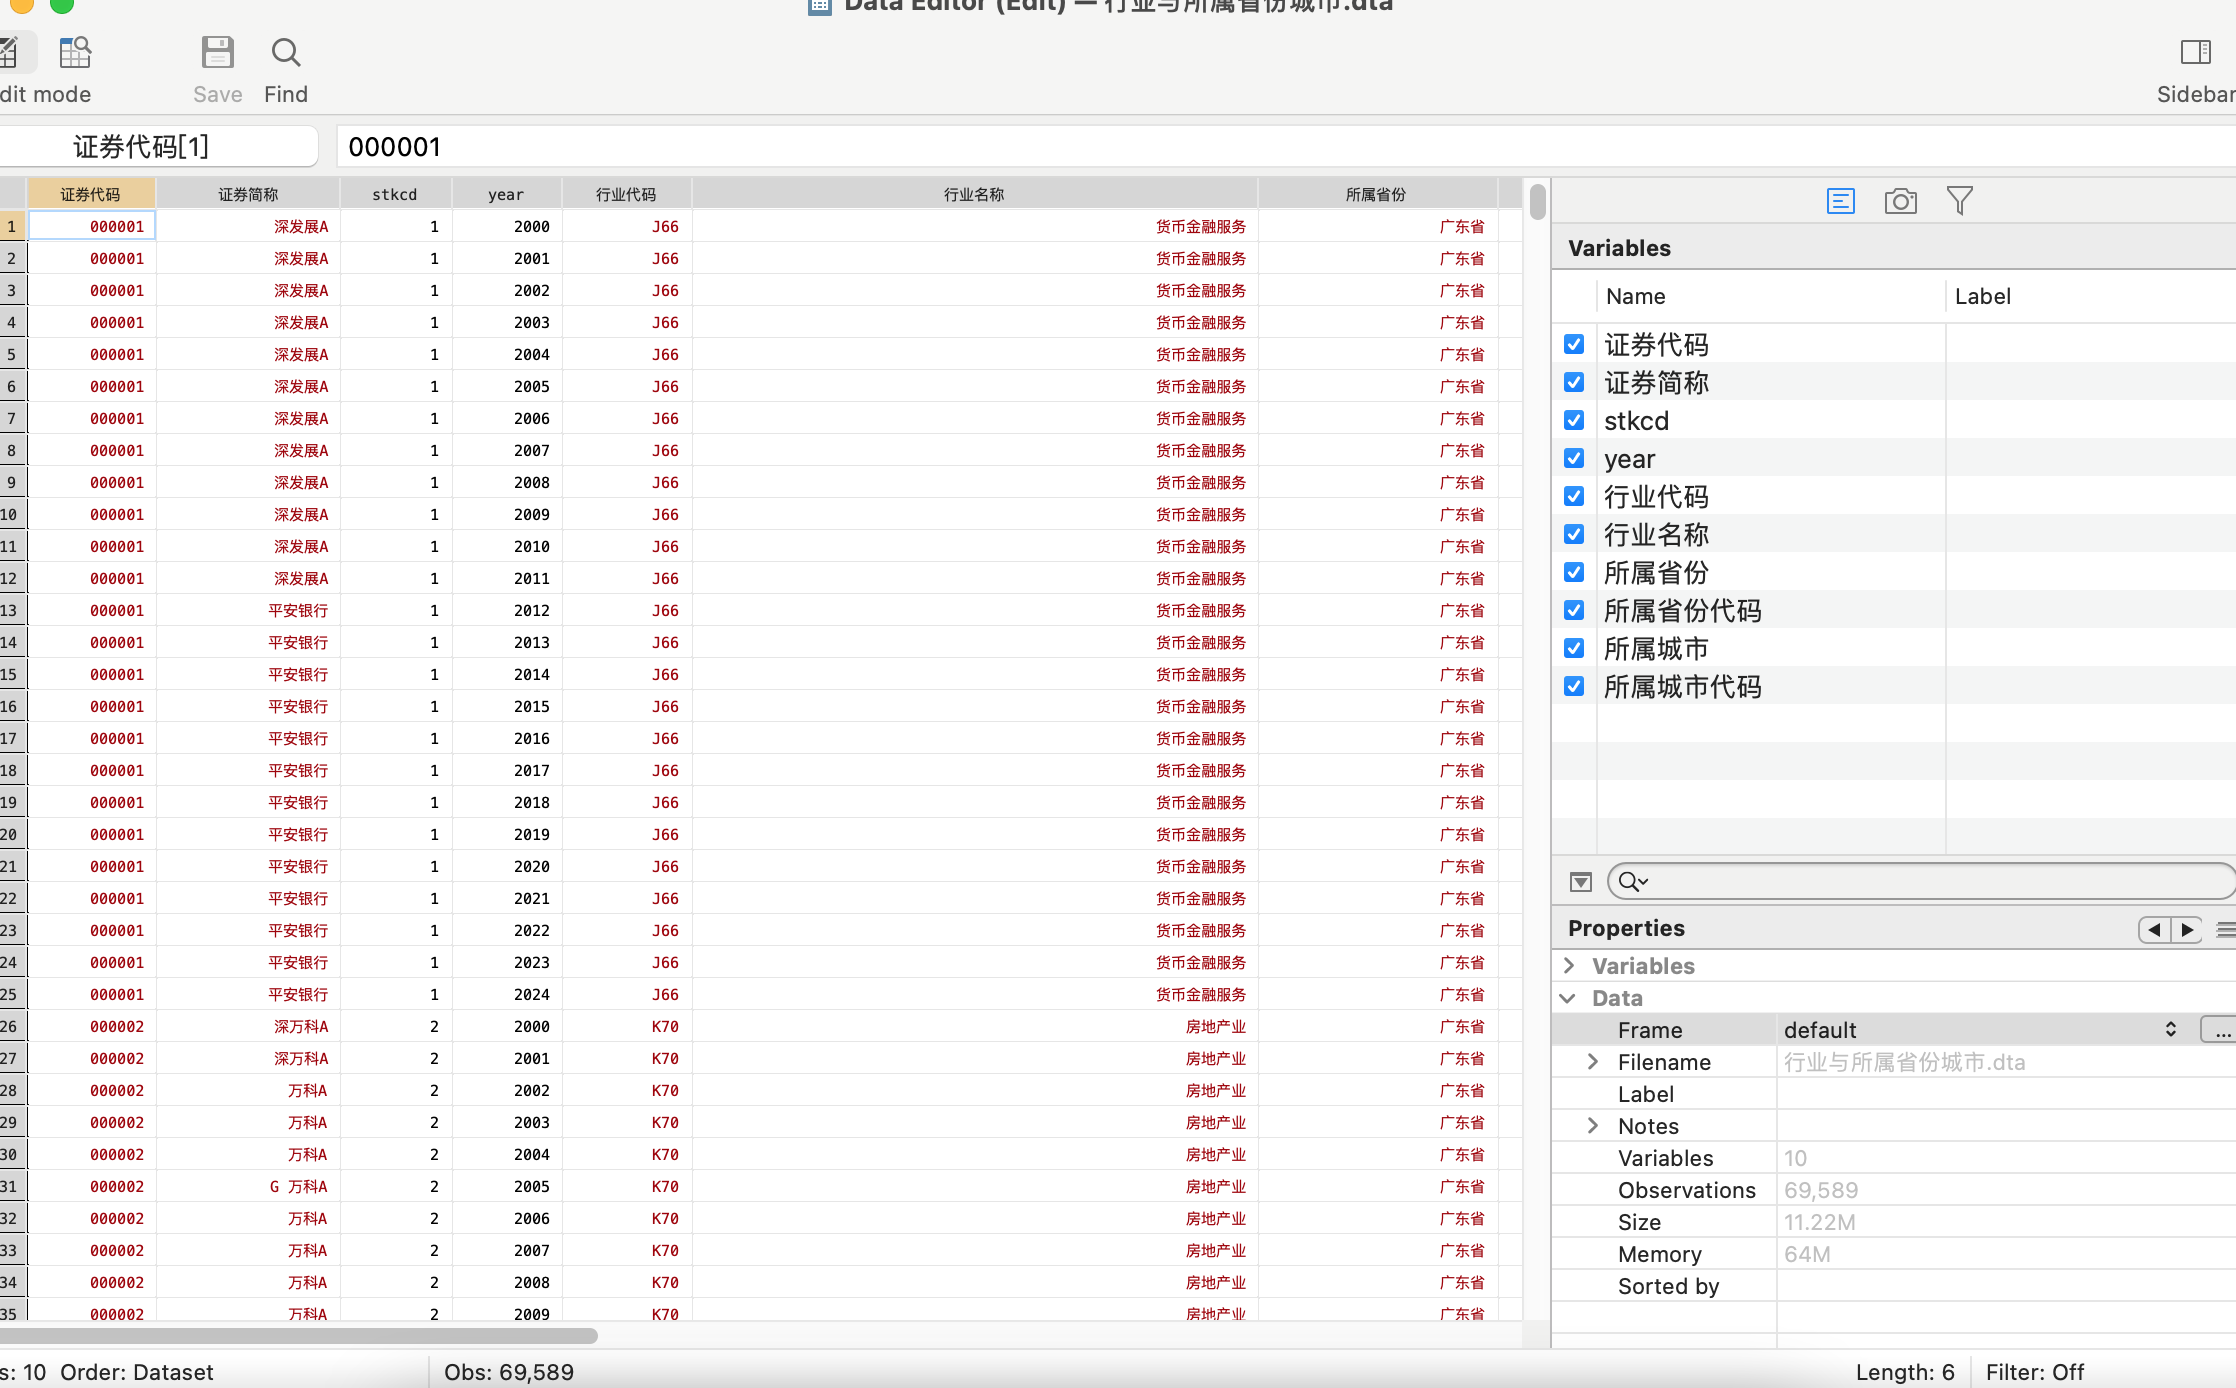
Task: Click the camera Snapshots icon
Action: (1900, 201)
